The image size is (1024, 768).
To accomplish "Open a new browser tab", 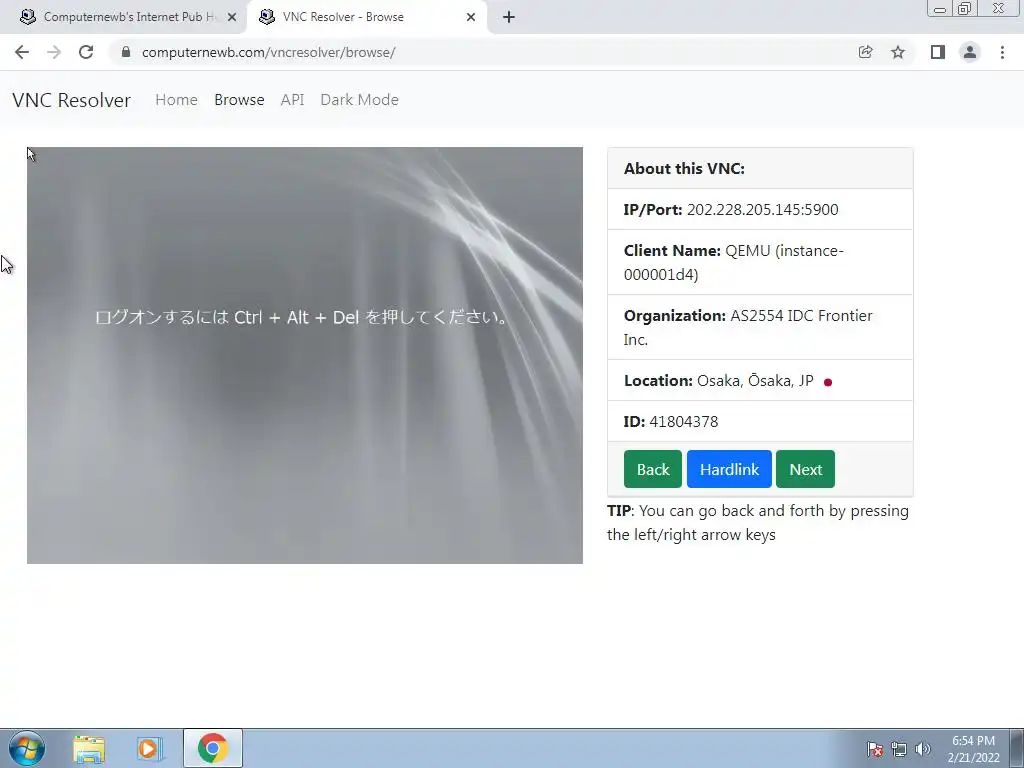I will click(509, 17).
